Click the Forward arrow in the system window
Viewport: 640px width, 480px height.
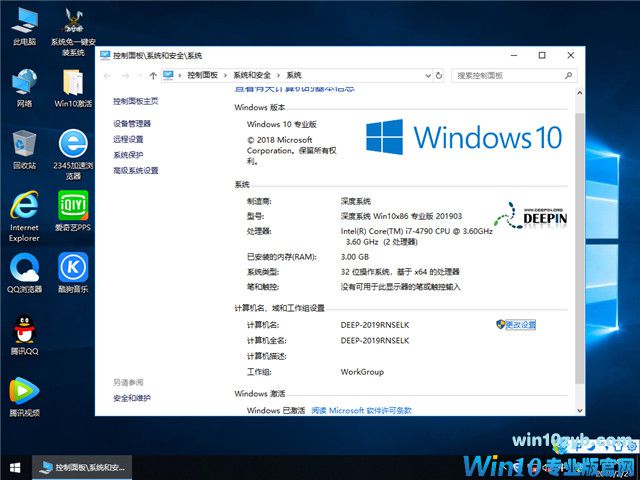pyautogui.click(x=126, y=76)
